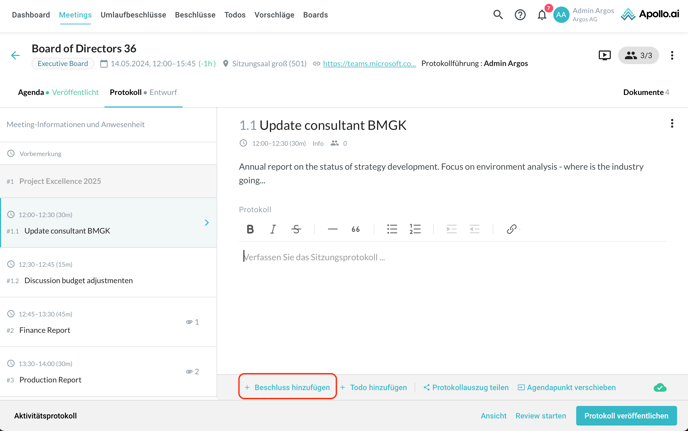Open agenda item three-dot menu
The image size is (688, 431).
672,124
